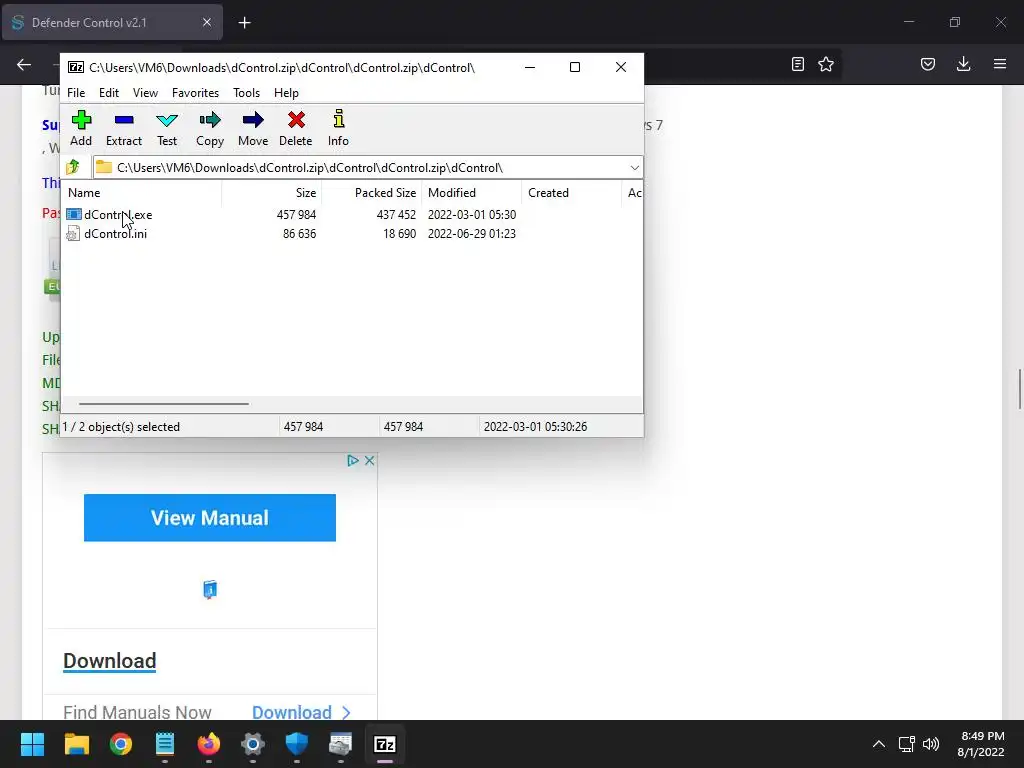Click the 86 636 size value
Screen dimensions: 1024x768
click(299, 234)
